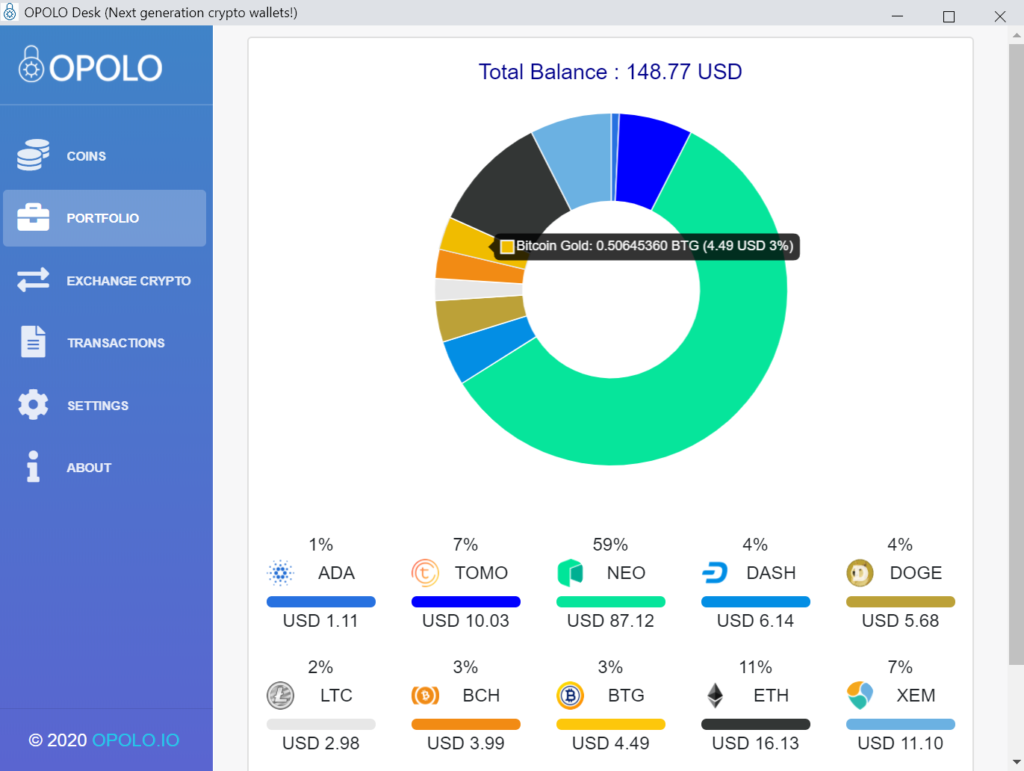1024x771 pixels.
Task: Click the 'USD 10.03' TOMO value
Action: (466, 620)
